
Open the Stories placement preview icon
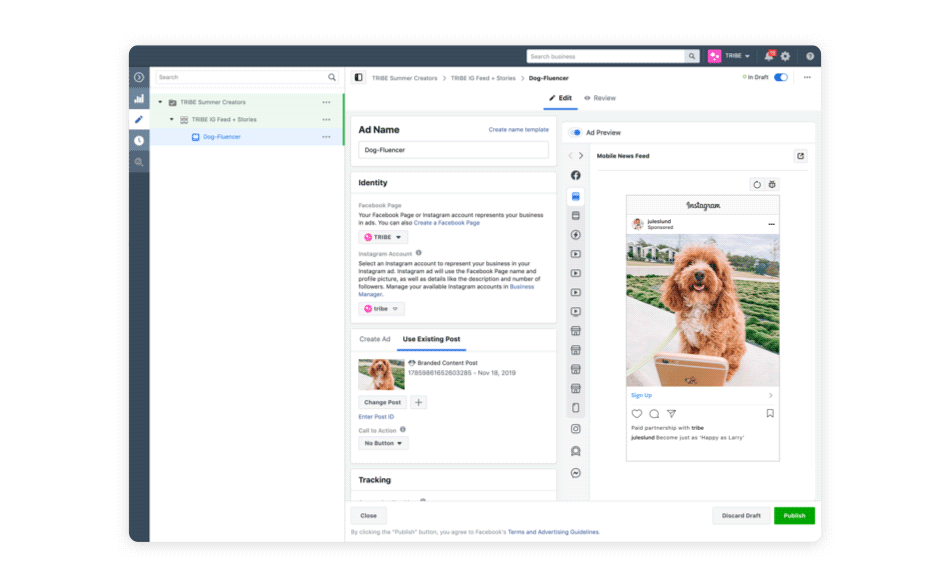[576, 407]
